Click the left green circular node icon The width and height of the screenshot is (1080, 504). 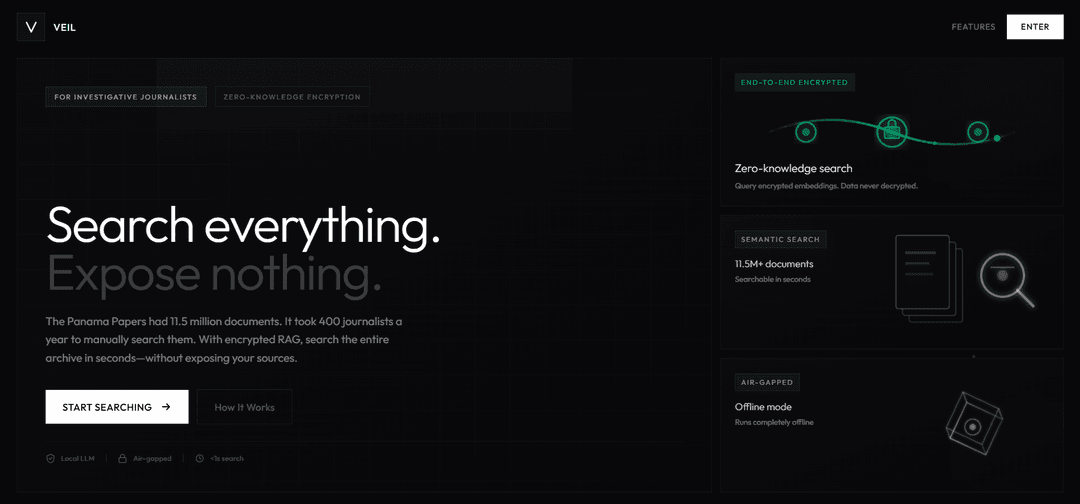(804, 130)
